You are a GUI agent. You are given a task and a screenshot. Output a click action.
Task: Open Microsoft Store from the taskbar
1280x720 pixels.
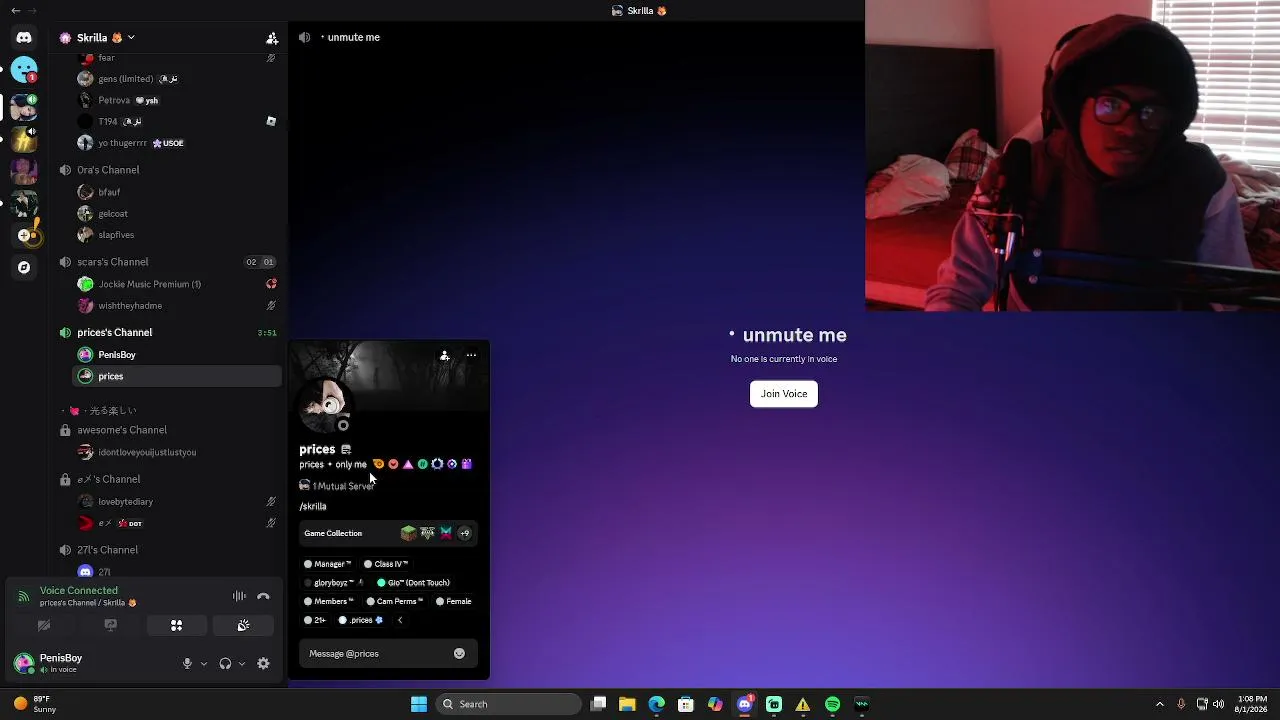[686, 704]
